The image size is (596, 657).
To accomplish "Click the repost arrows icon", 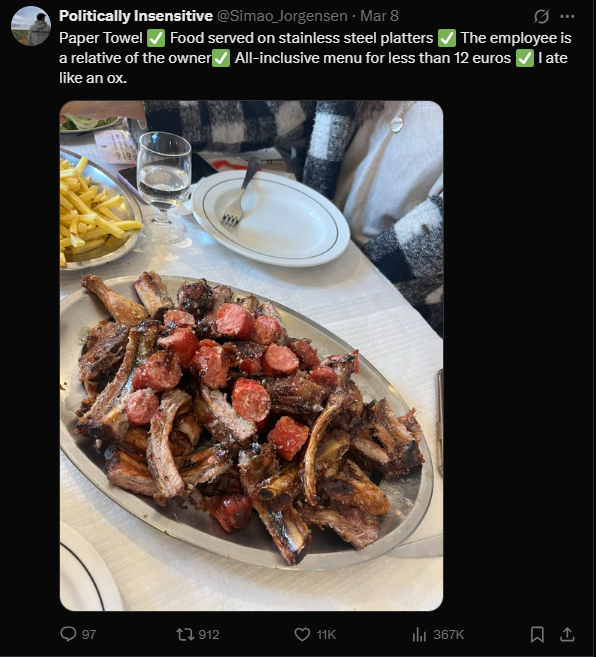I will (x=184, y=634).
